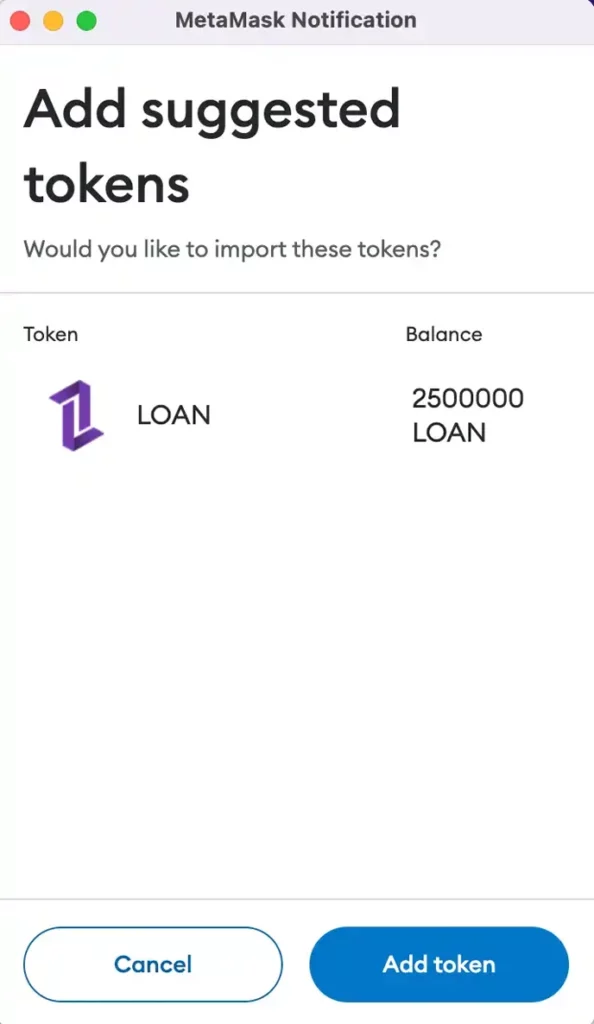
Task: Confirm with the Add token button
Action: pos(439,964)
